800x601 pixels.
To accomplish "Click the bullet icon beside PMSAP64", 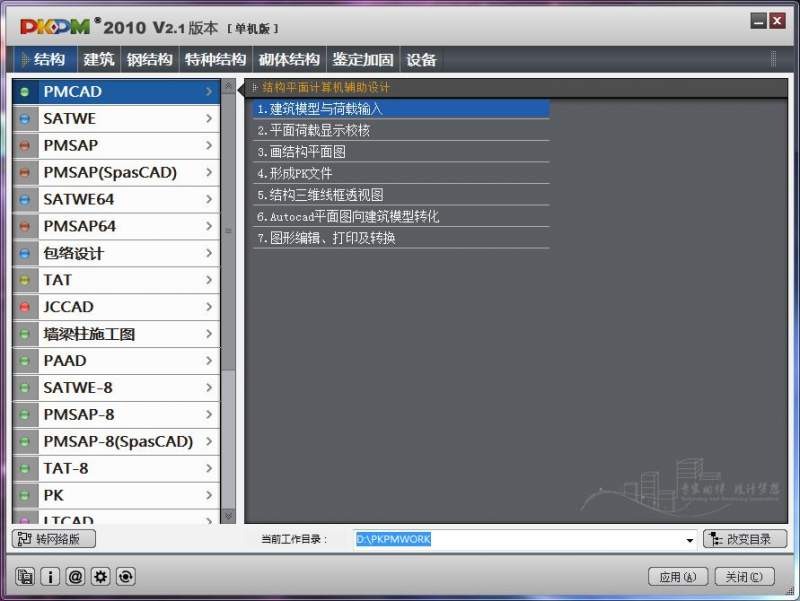I will coord(24,227).
